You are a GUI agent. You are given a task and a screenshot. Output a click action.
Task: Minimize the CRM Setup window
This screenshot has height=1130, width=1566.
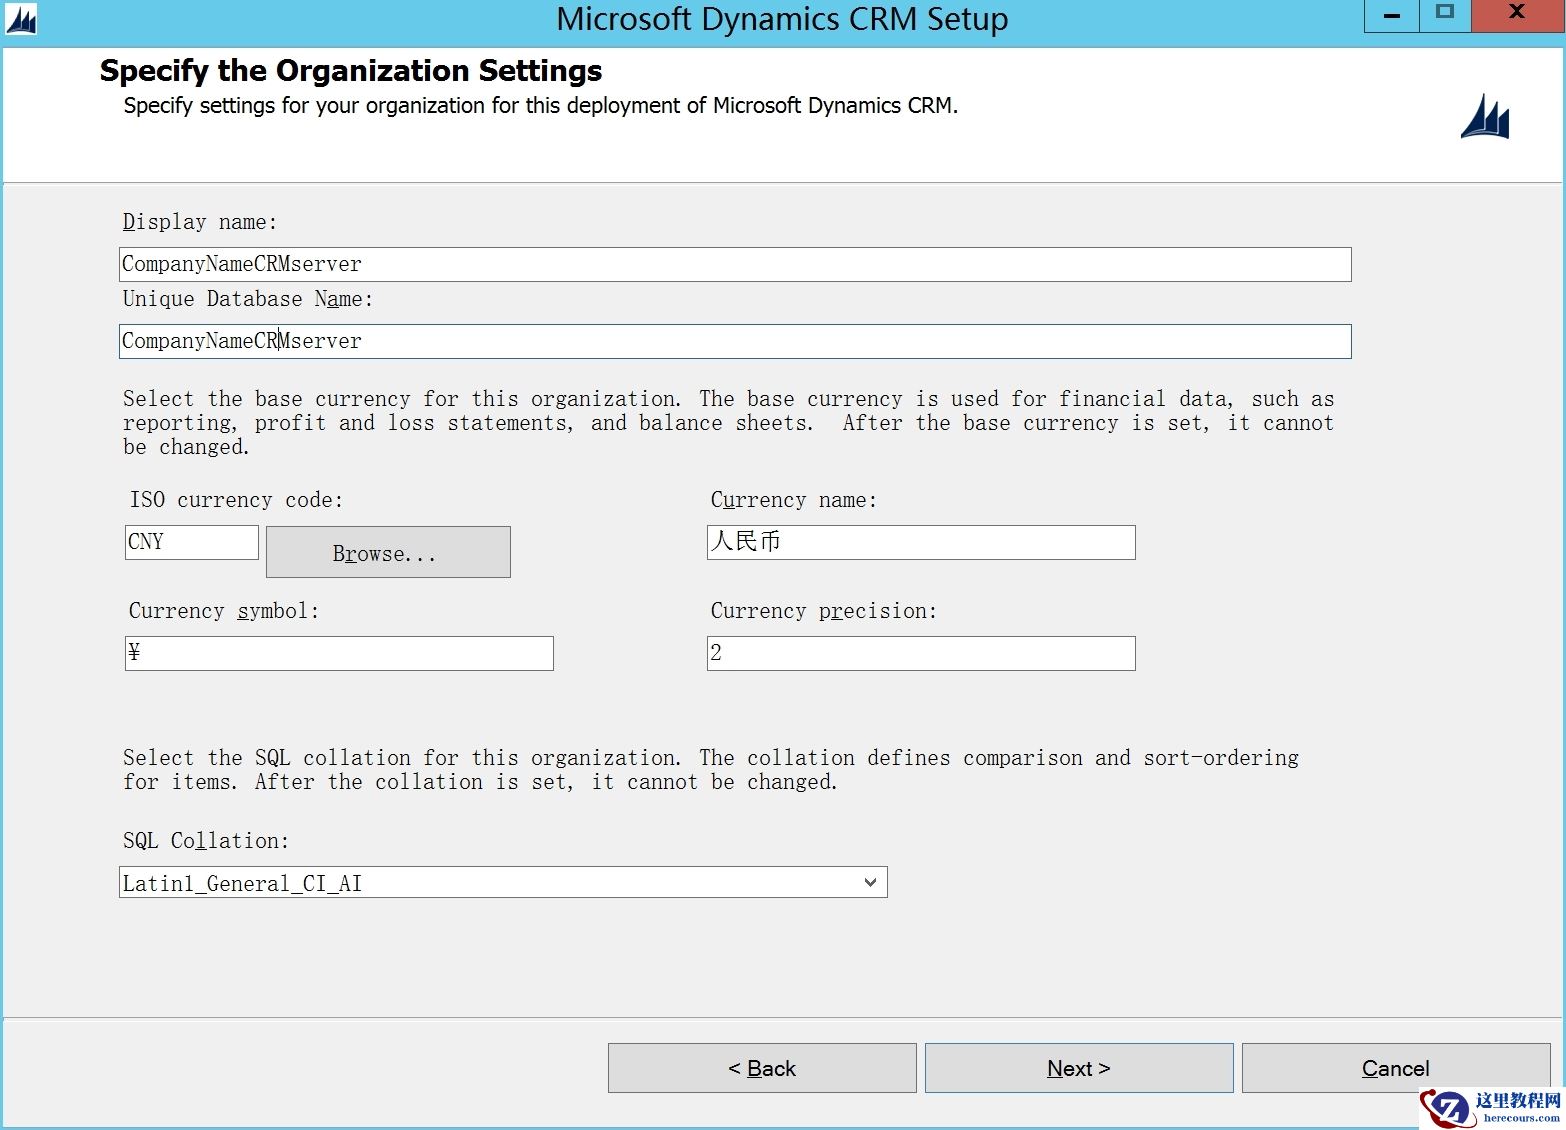pyautogui.click(x=1391, y=16)
